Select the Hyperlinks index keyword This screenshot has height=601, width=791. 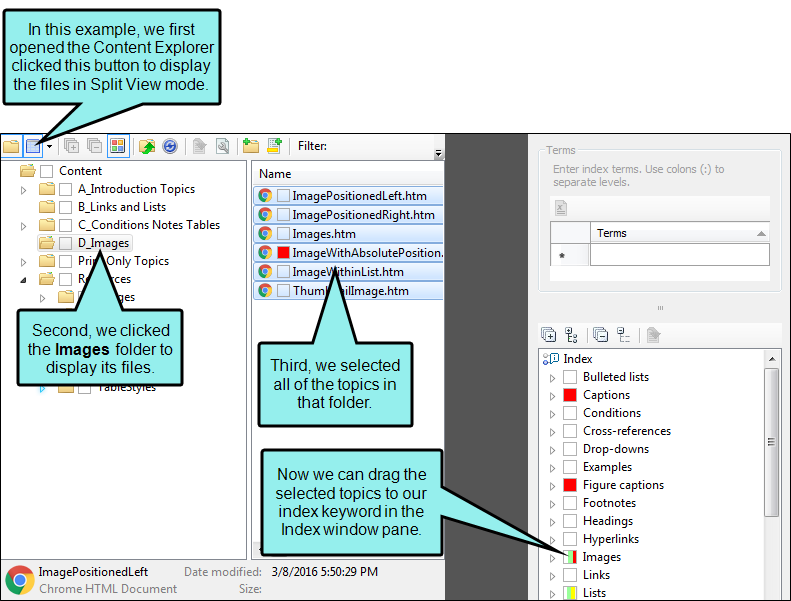613,539
